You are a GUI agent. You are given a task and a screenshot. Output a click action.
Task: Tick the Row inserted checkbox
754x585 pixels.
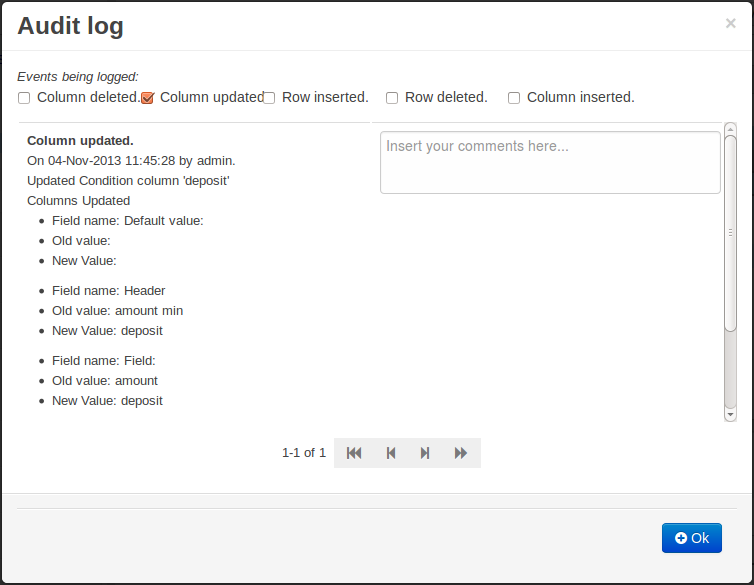point(269,98)
